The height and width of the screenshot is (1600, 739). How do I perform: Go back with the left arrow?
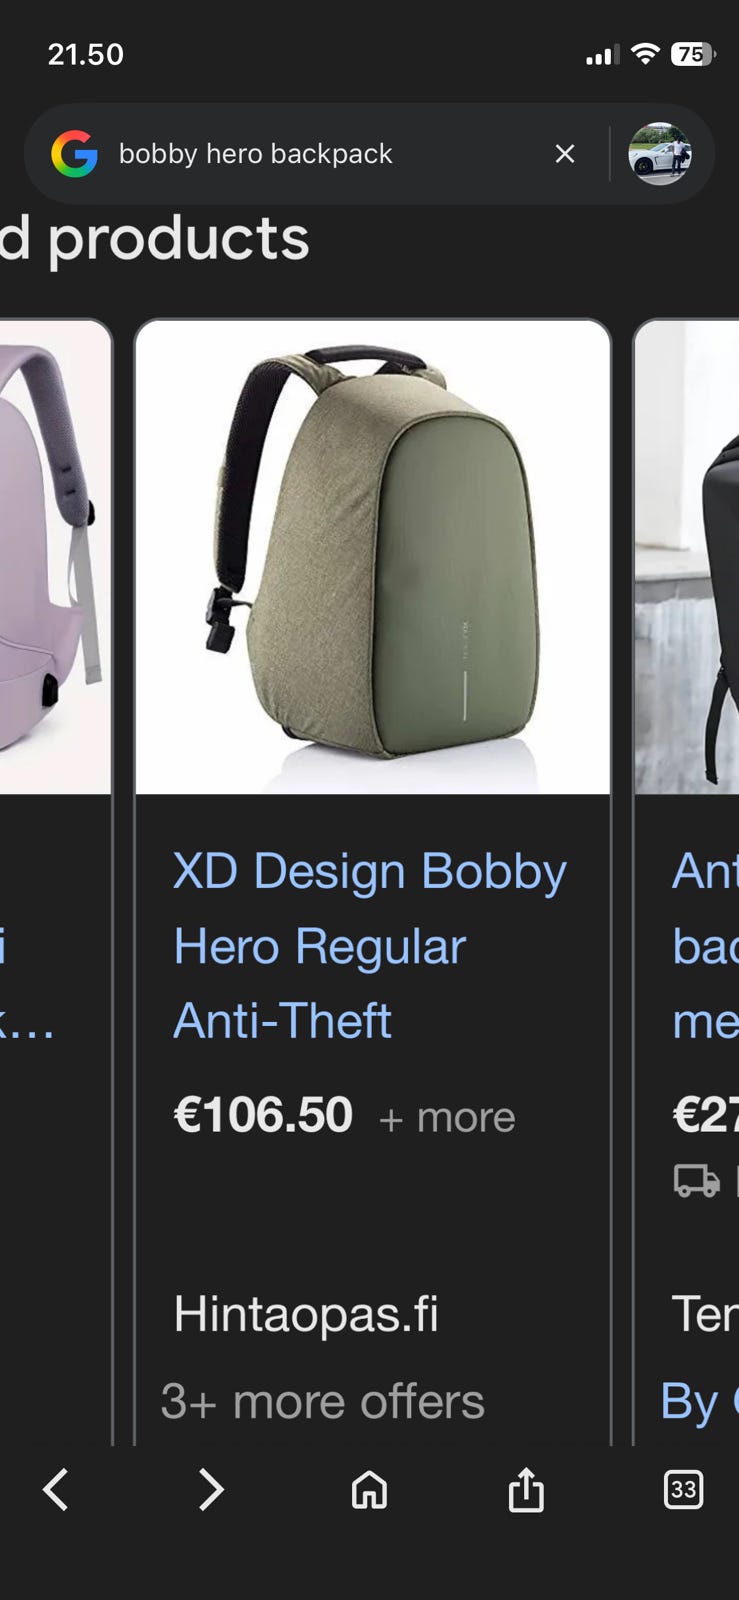point(56,1490)
